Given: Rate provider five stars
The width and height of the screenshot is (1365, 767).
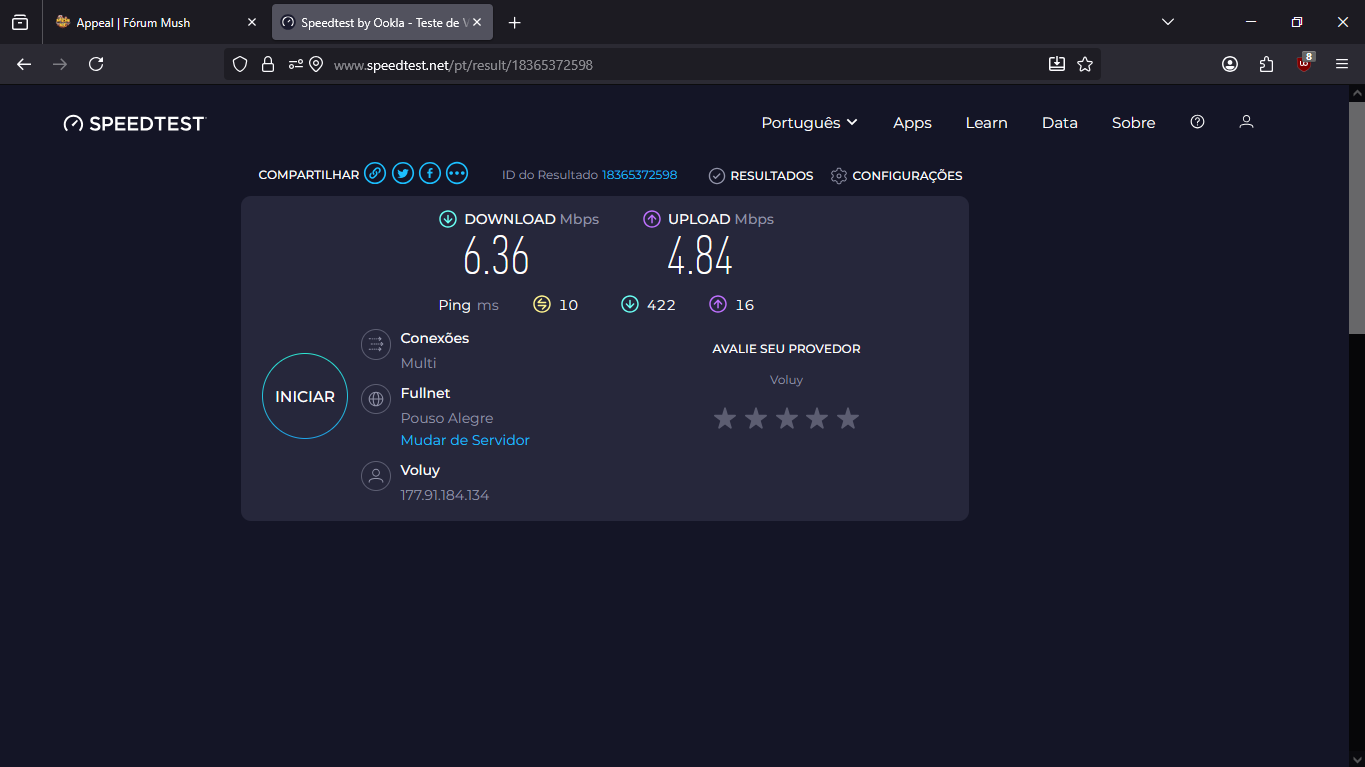Looking at the screenshot, I should click(x=848, y=418).
